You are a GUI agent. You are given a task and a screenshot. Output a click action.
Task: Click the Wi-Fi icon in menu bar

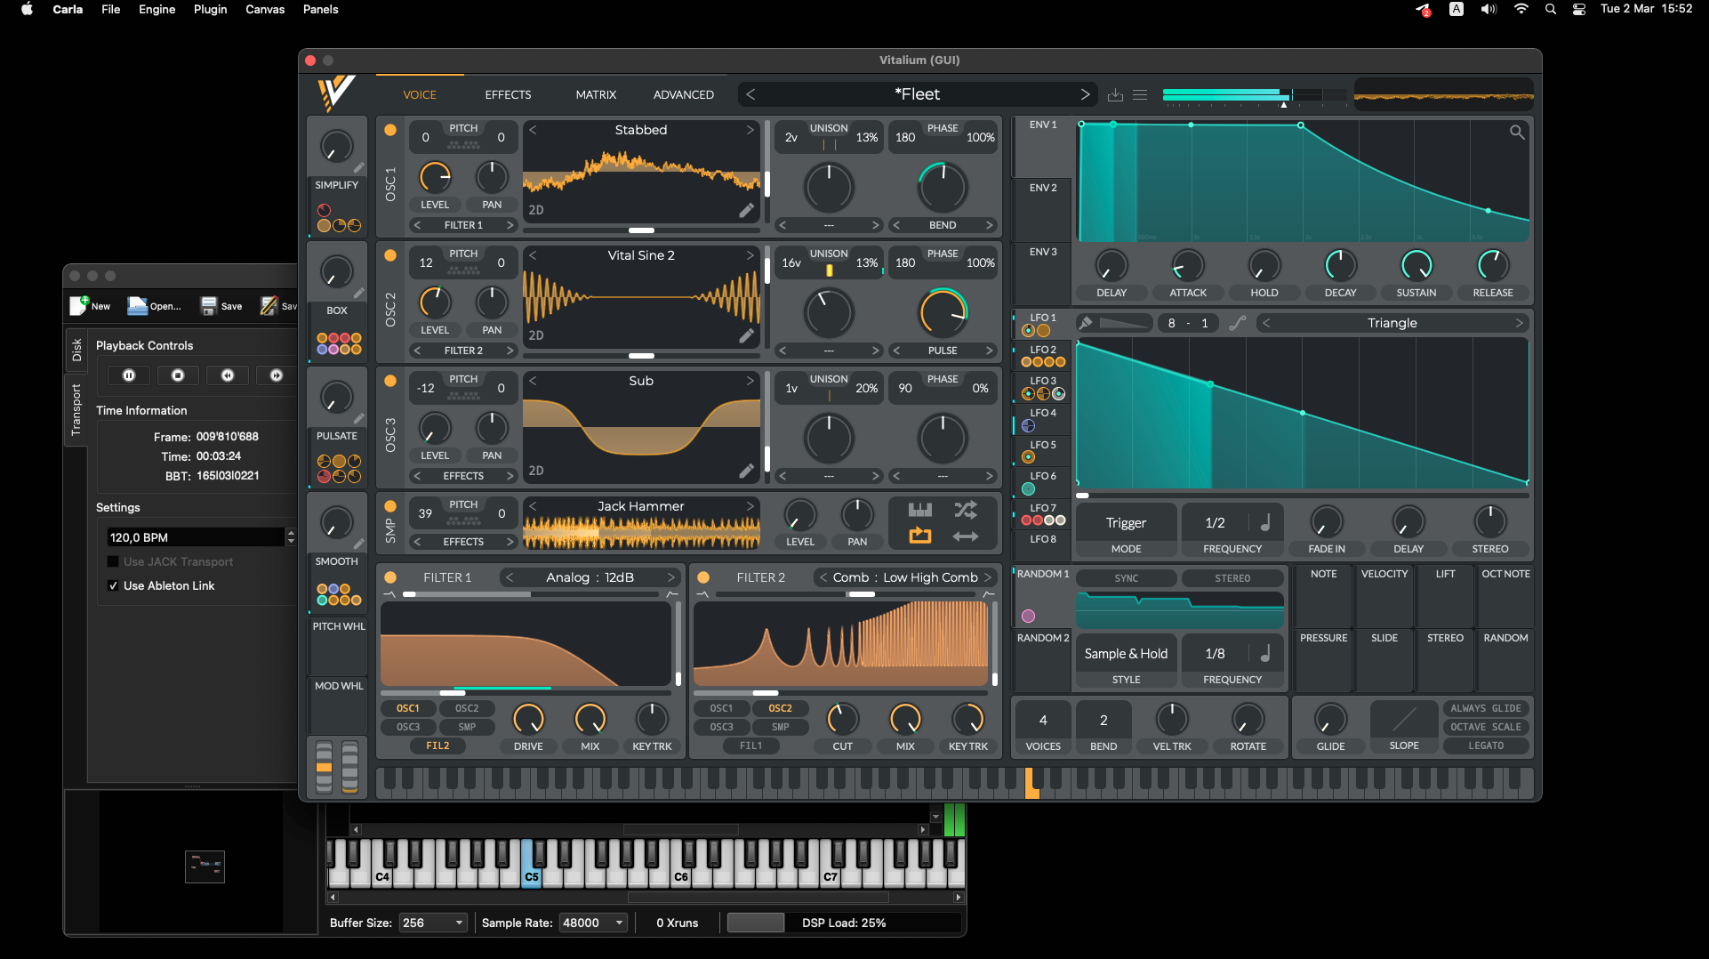1521,9
